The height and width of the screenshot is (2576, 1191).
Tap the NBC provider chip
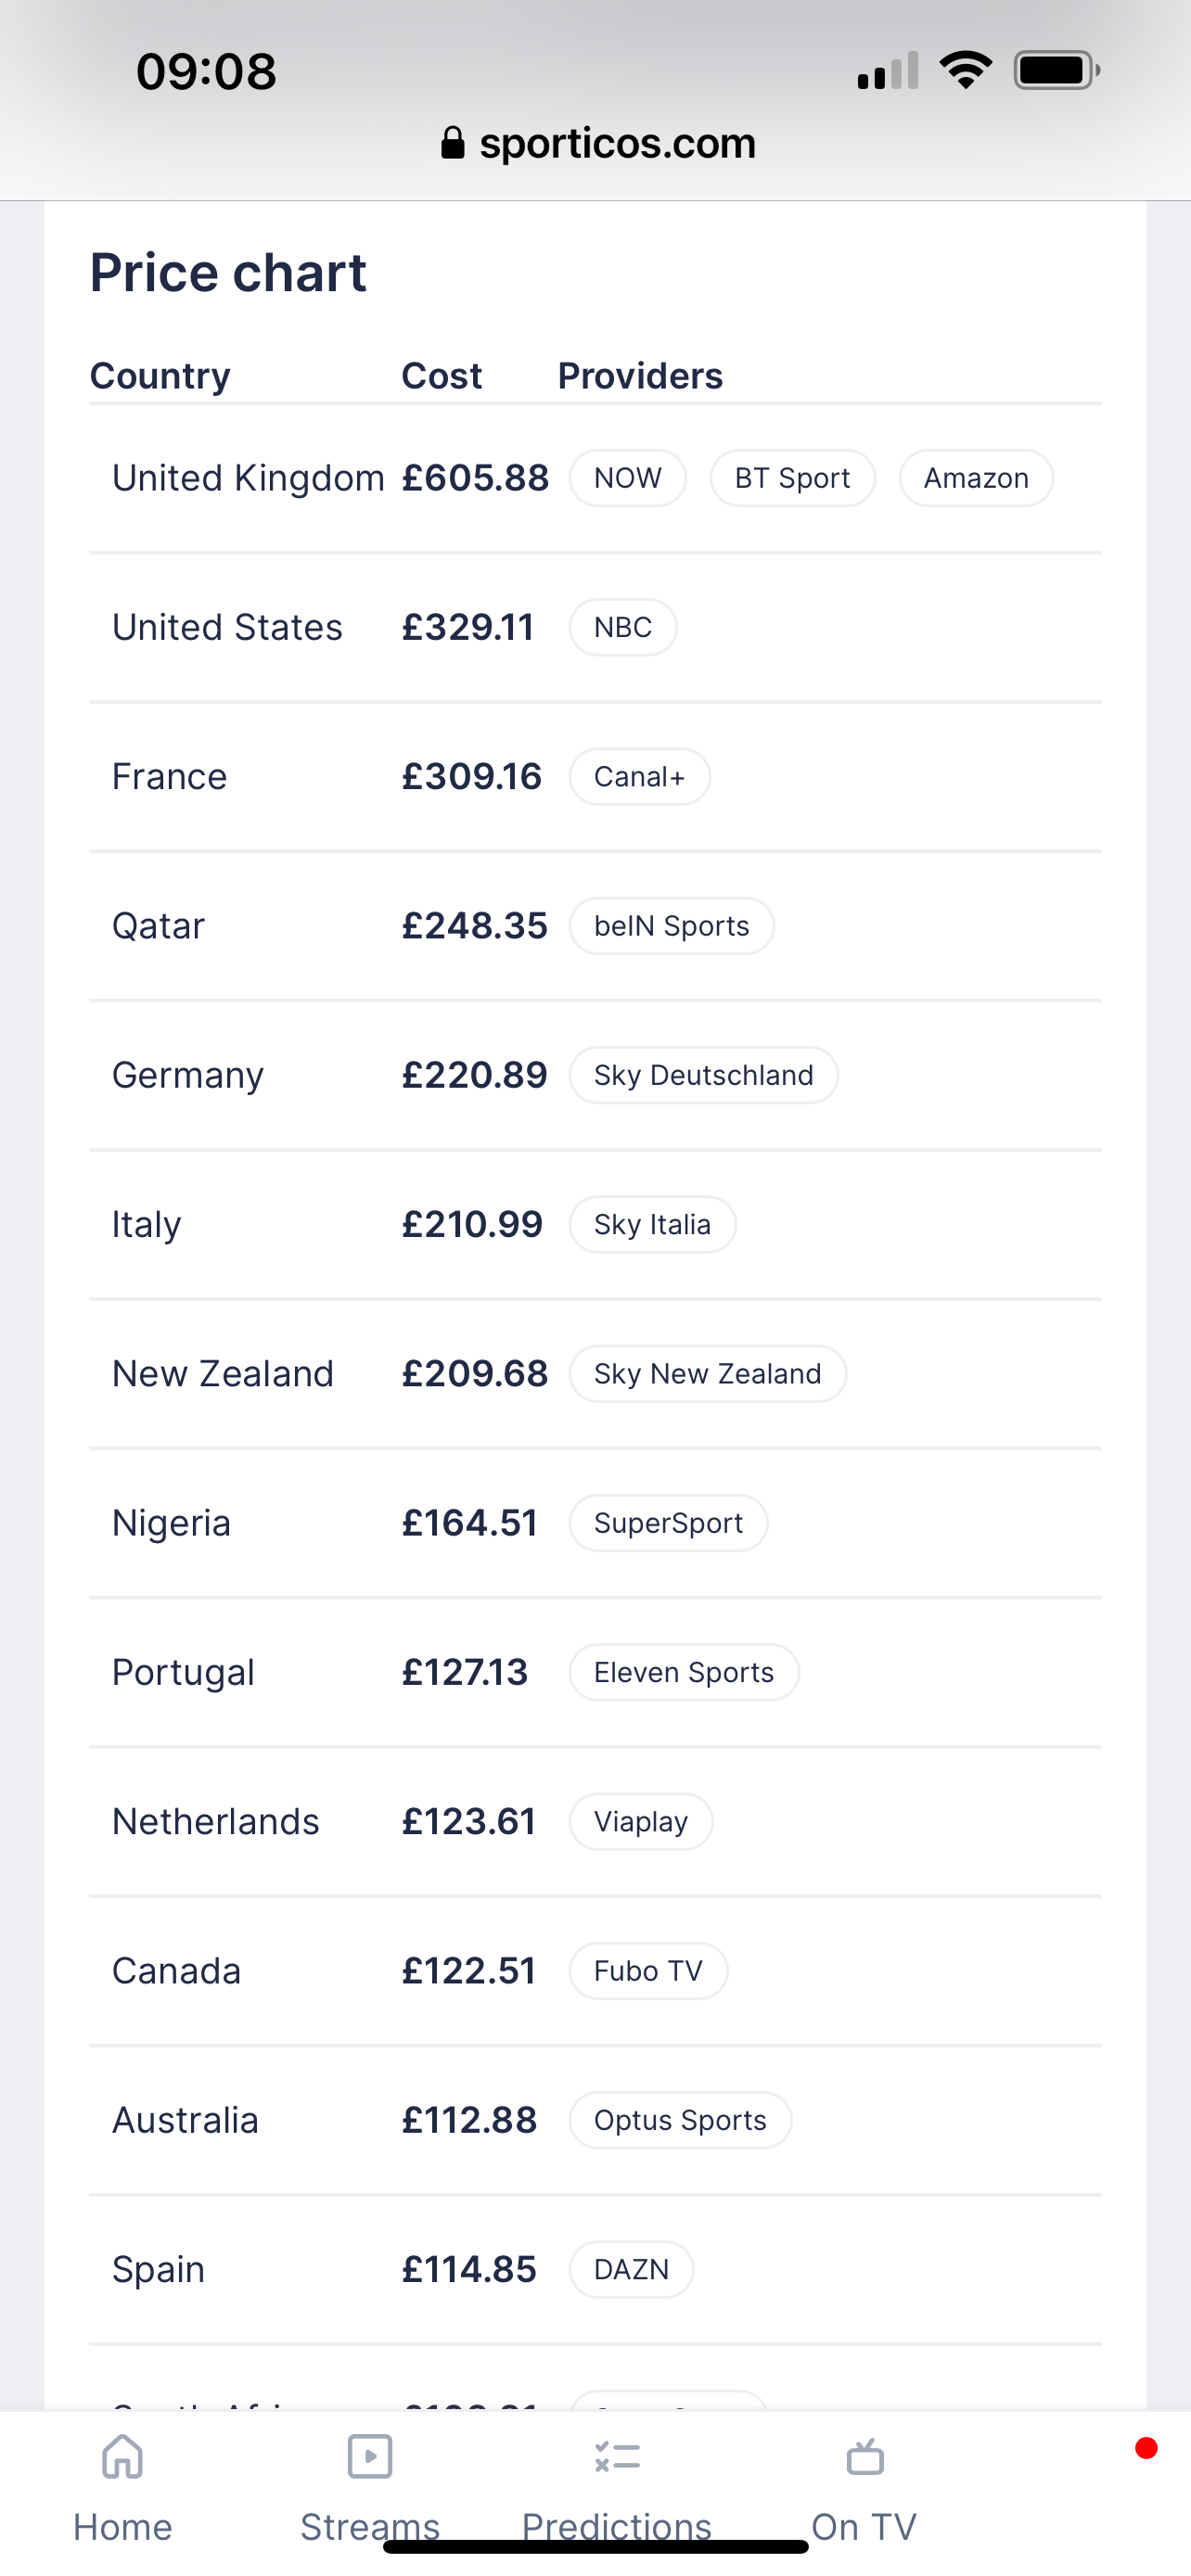tap(623, 627)
